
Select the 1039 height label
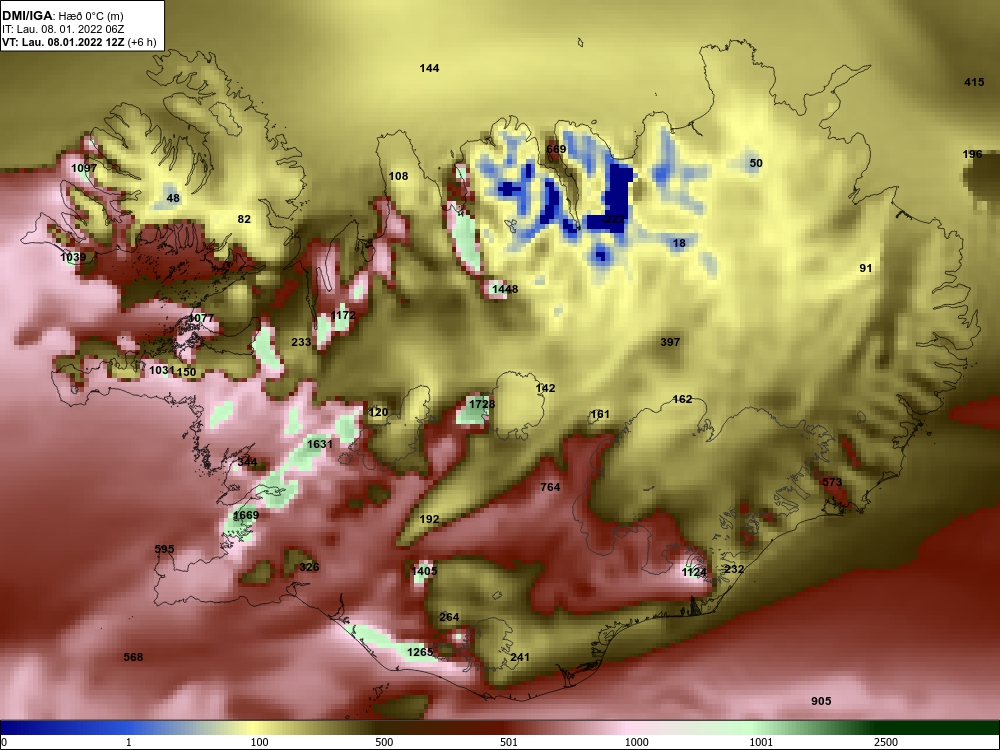click(x=73, y=258)
